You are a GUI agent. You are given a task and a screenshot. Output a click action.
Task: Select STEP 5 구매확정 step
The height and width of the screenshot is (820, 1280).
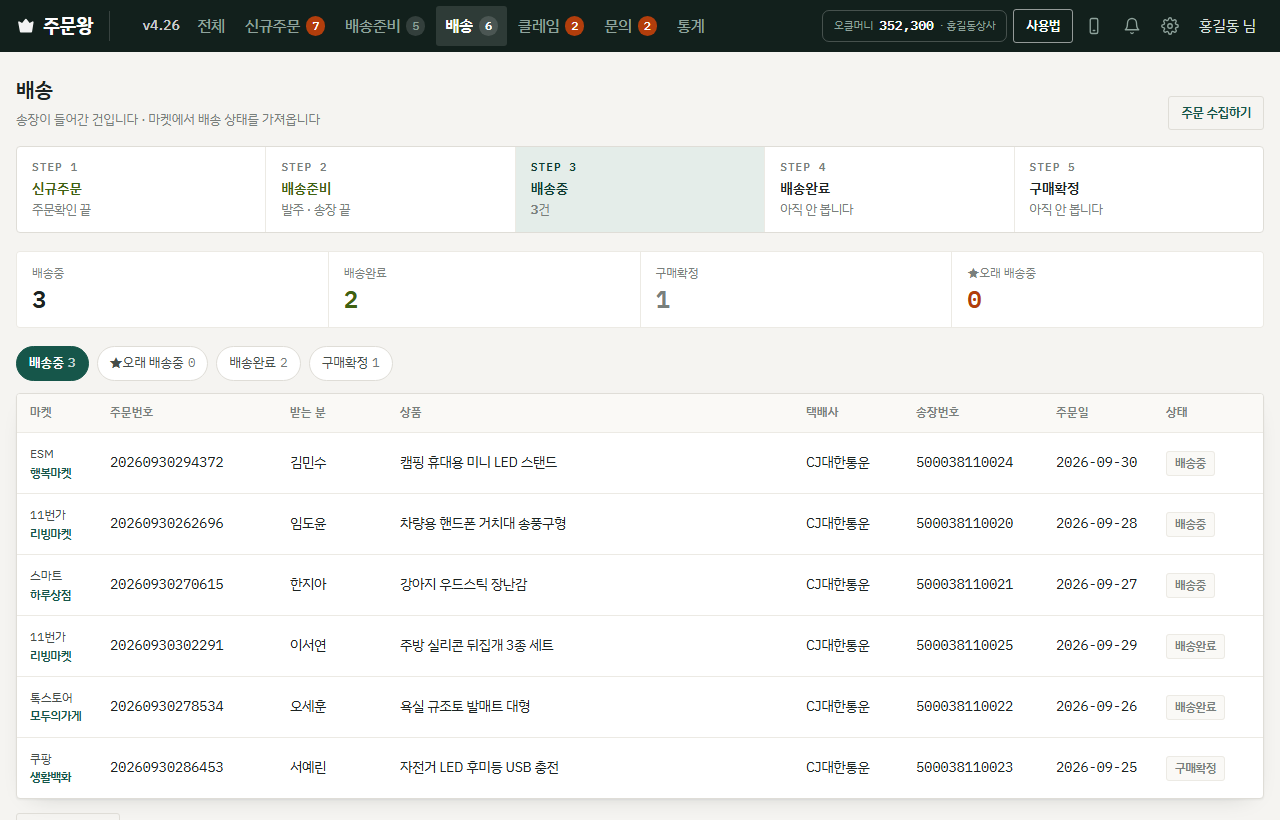pos(1139,189)
